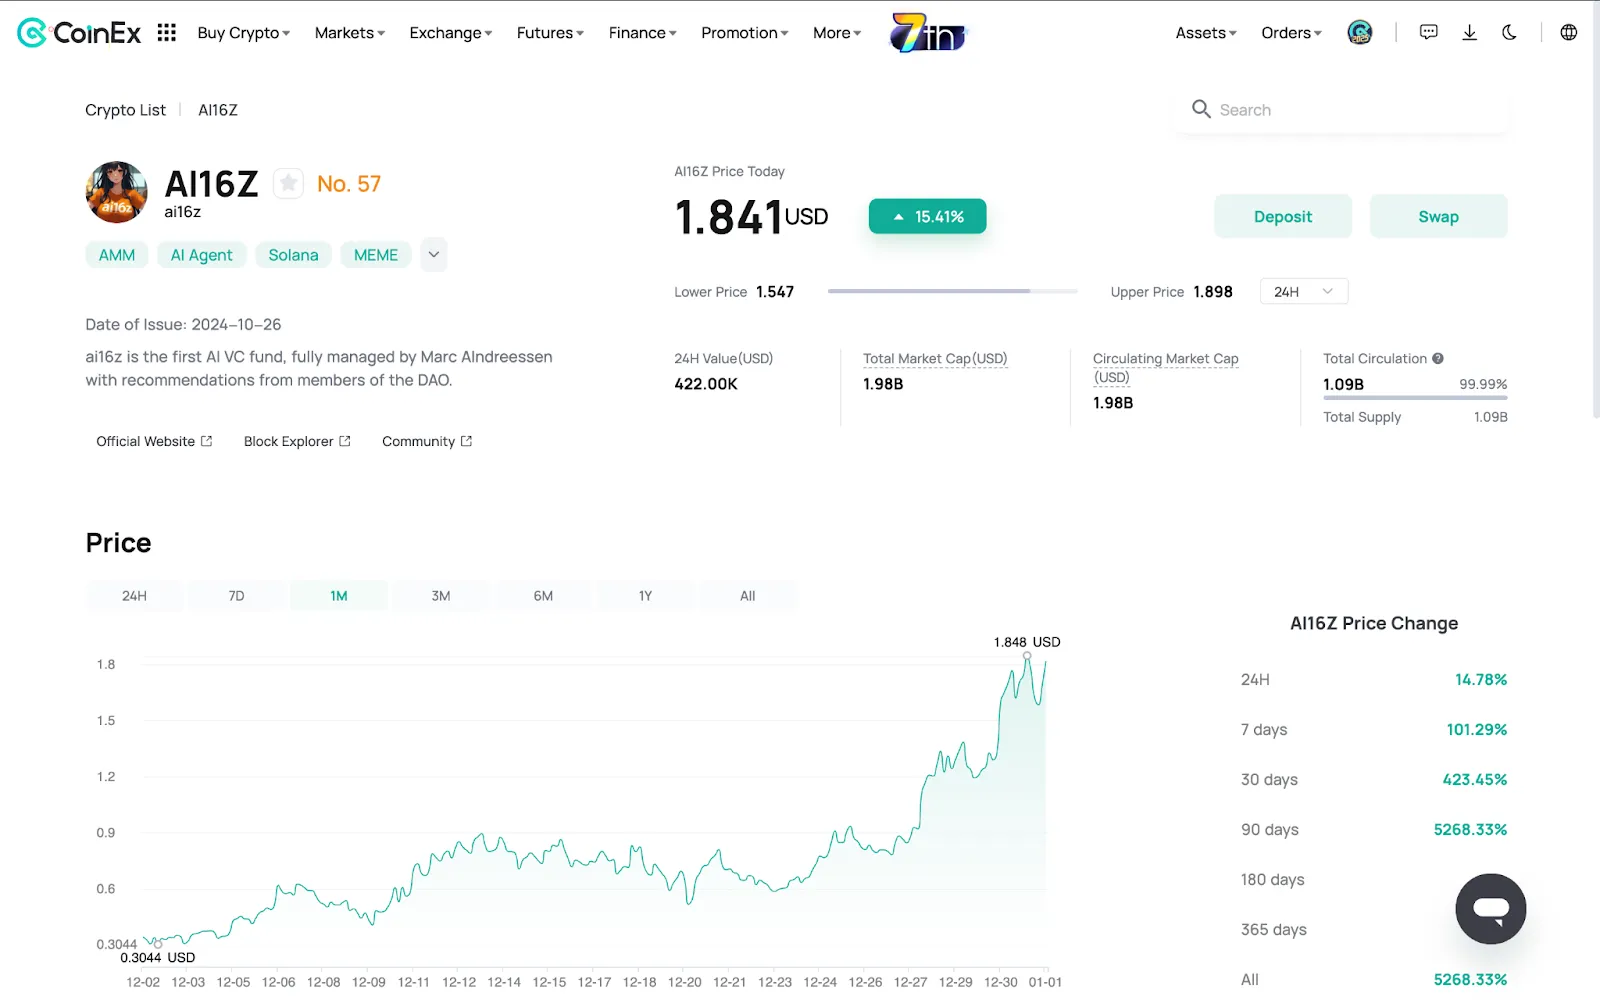Add AI16Z to favorites star
1600x1000 pixels.
(288, 183)
